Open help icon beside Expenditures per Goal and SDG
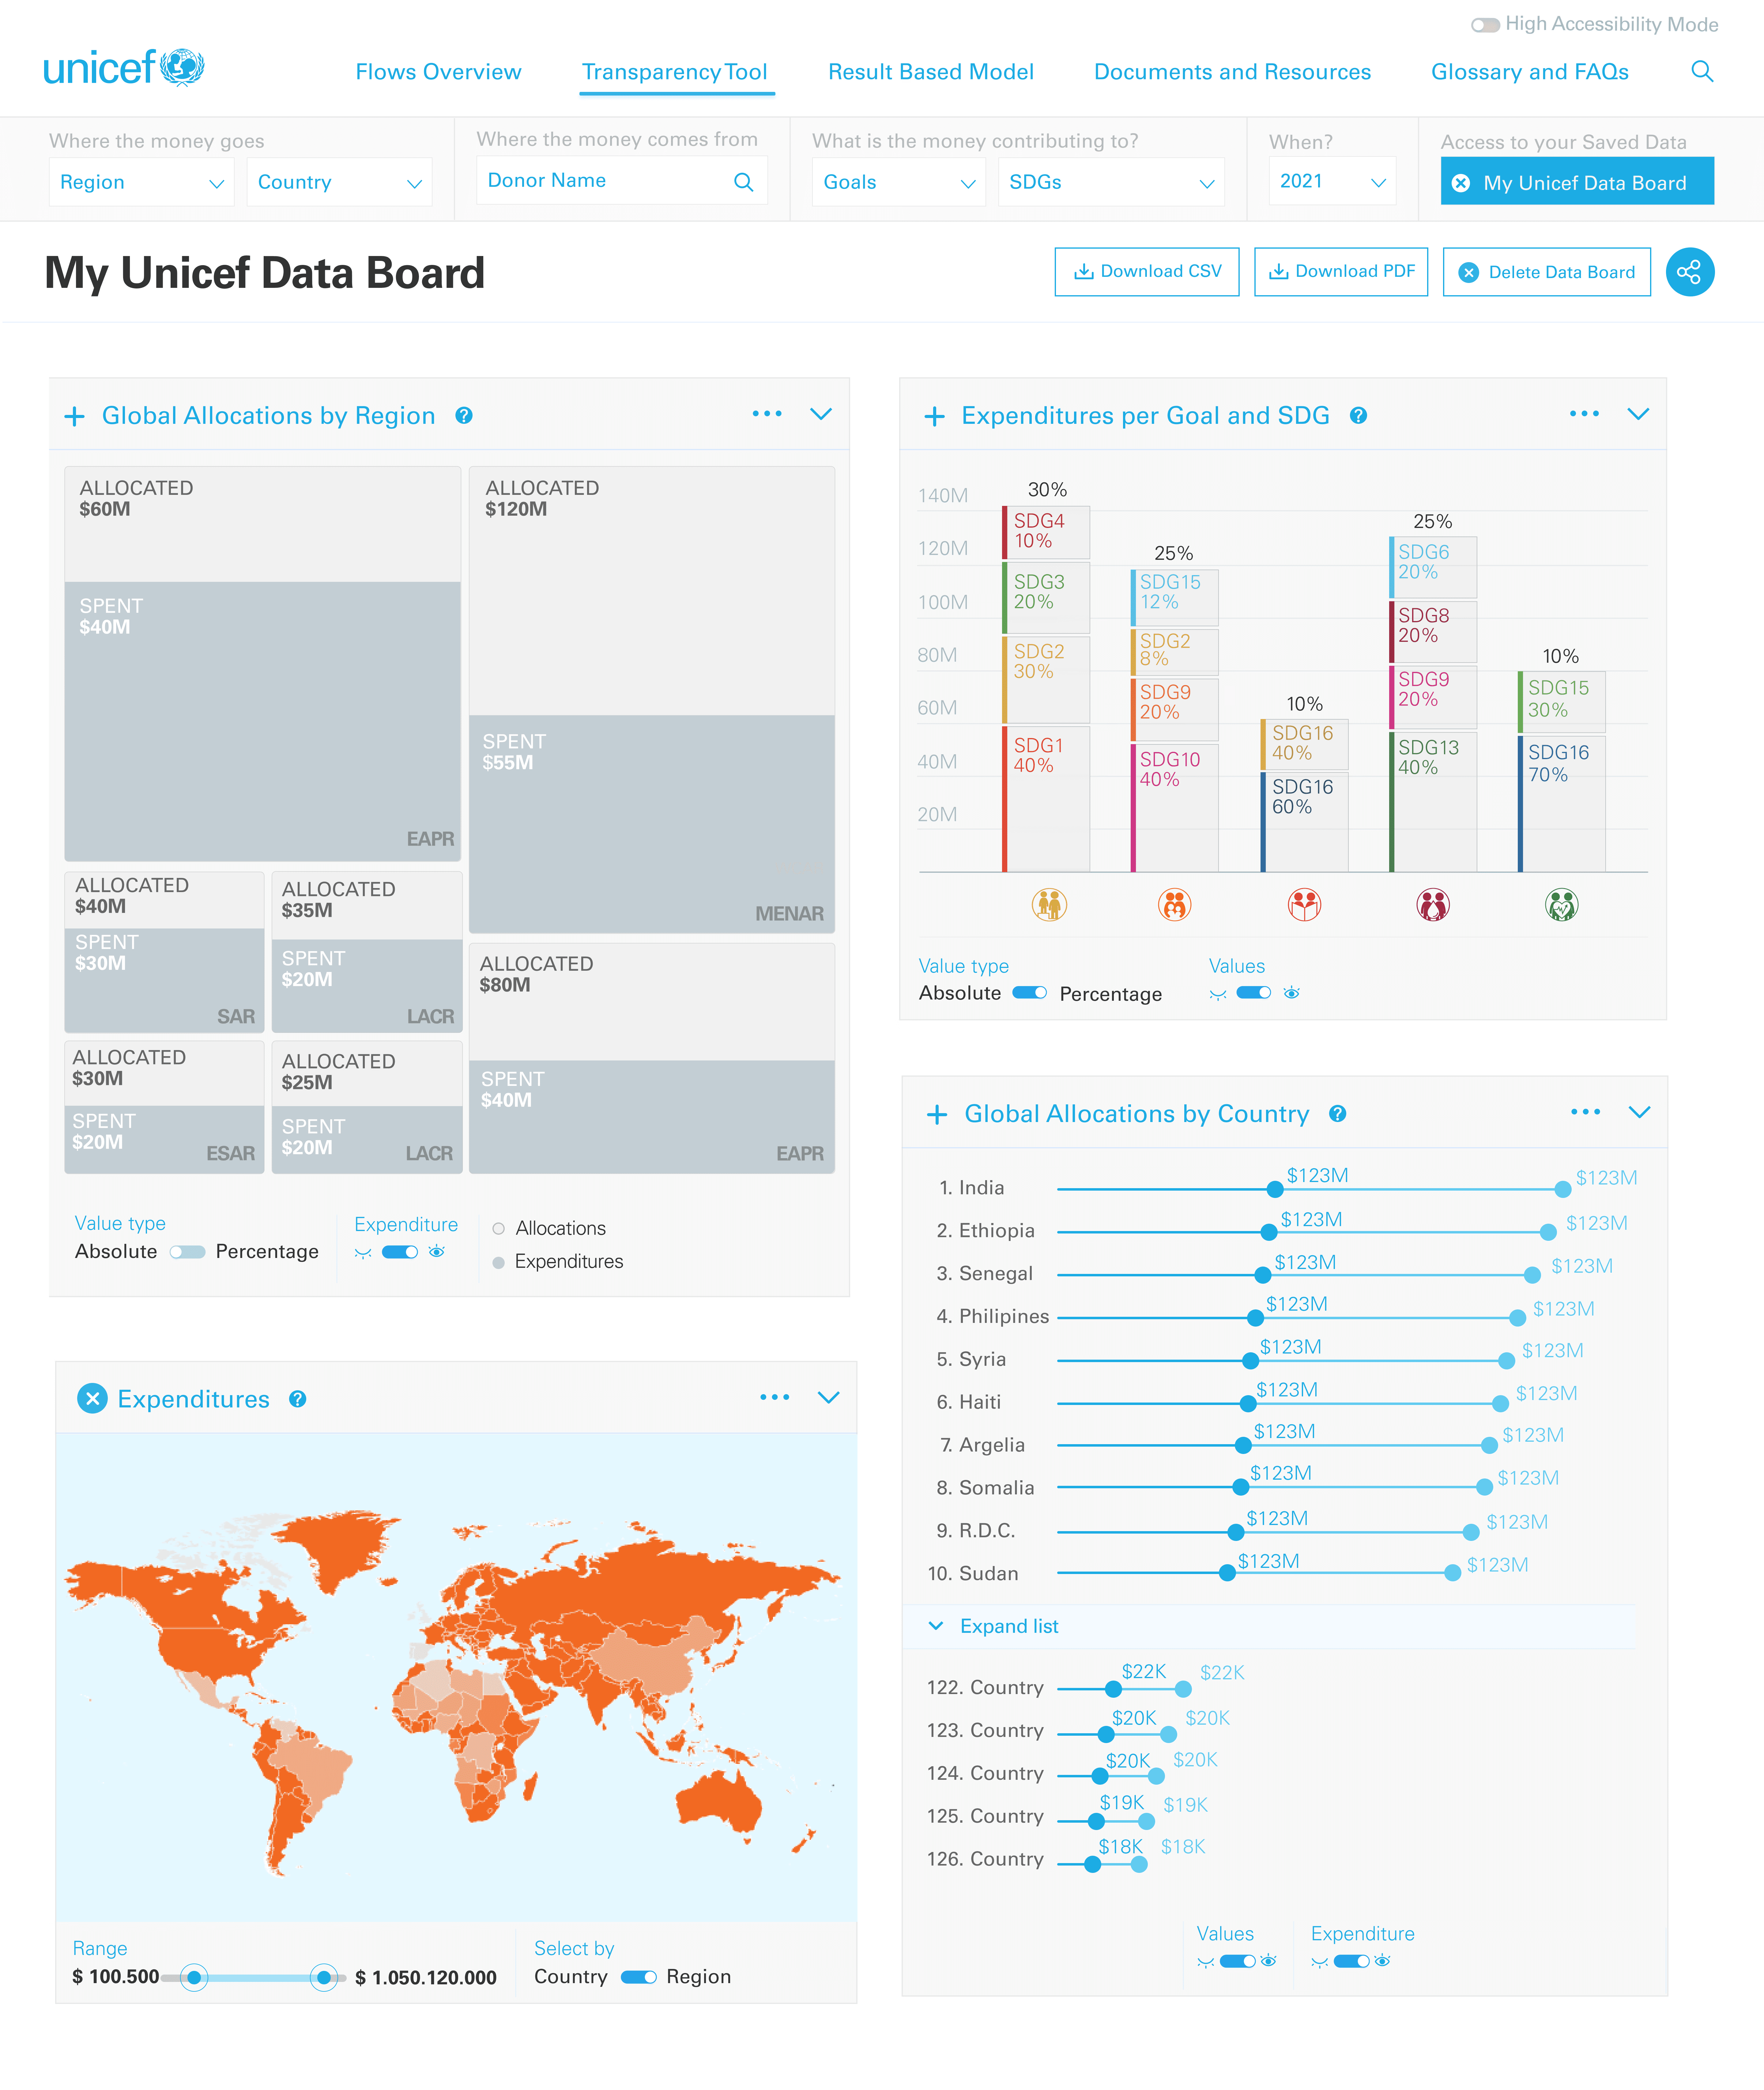The height and width of the screenshot is (2090, 1764). (1358, 415)
